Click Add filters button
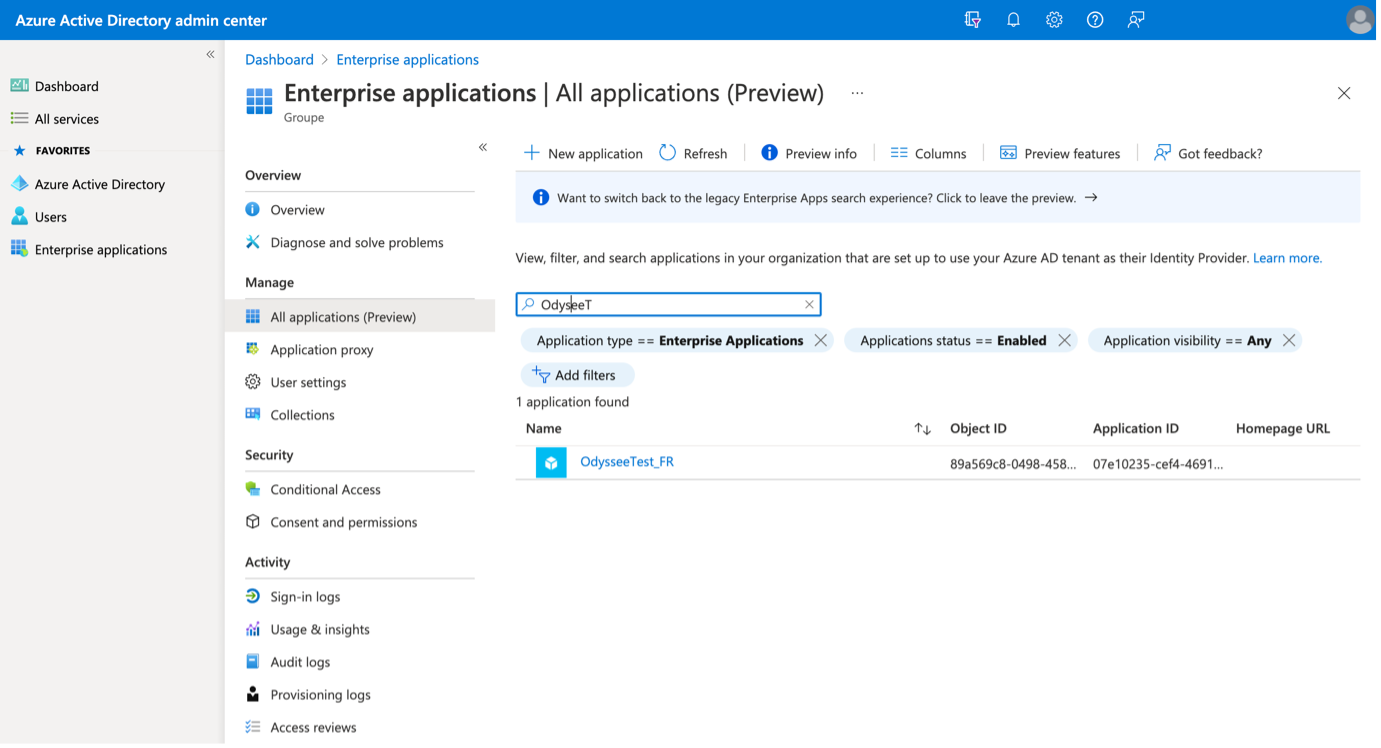Screen dimensions: 1381x748 (x=577, y=375)
